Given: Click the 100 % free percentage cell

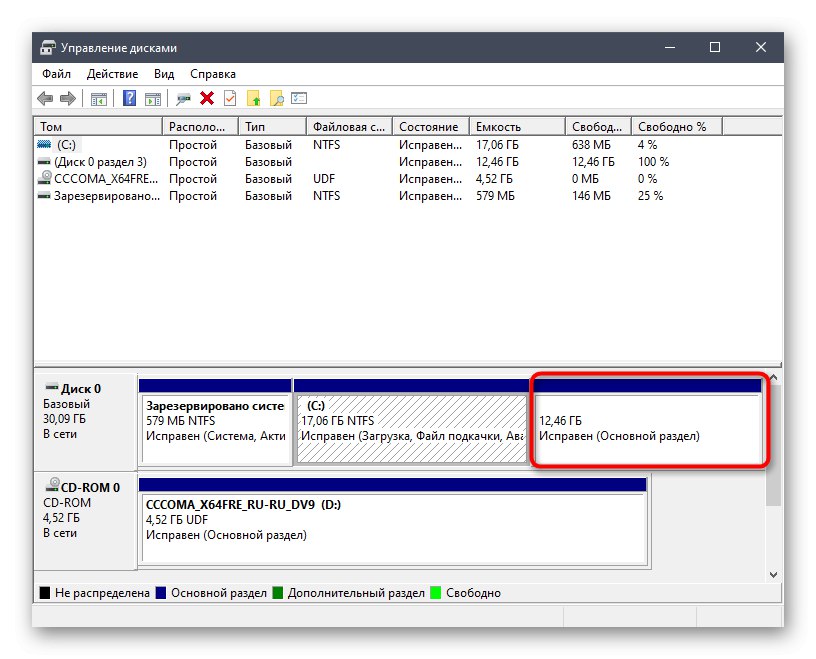Looking at the screenshot, I should pyautogui.click(x=654, y=162).
